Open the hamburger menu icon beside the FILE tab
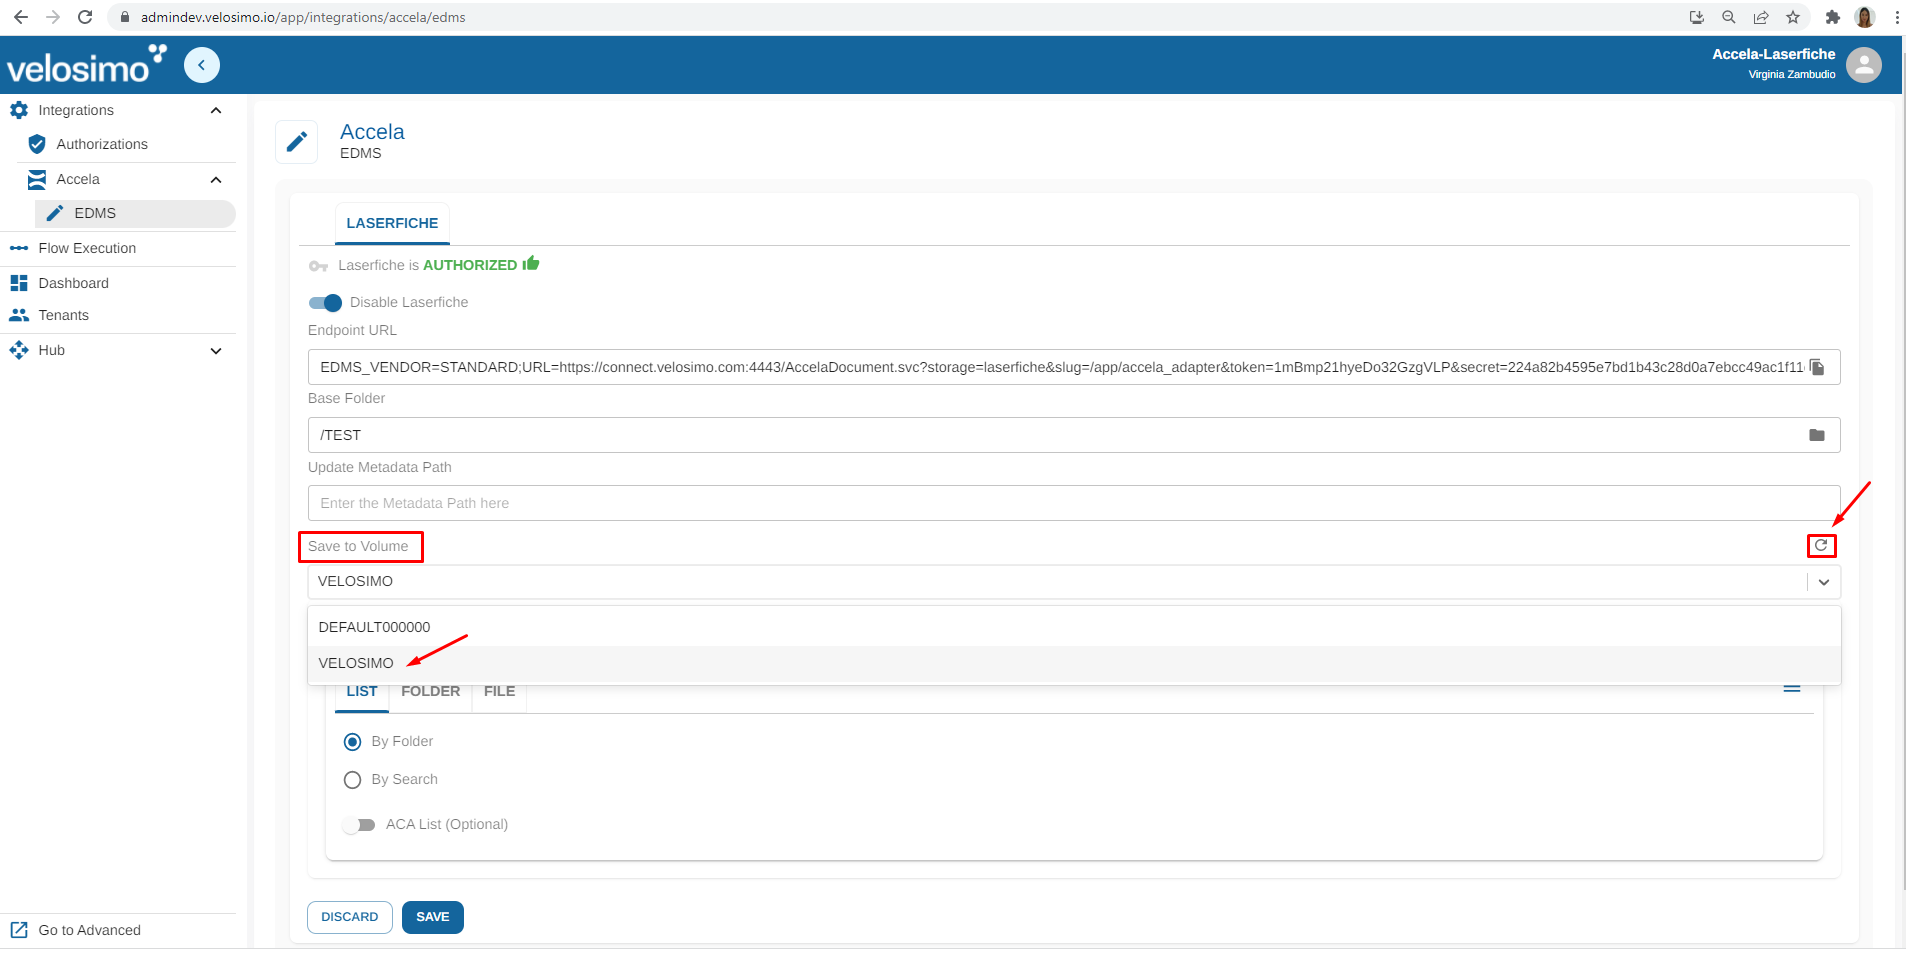 (x=1792, y=689)
